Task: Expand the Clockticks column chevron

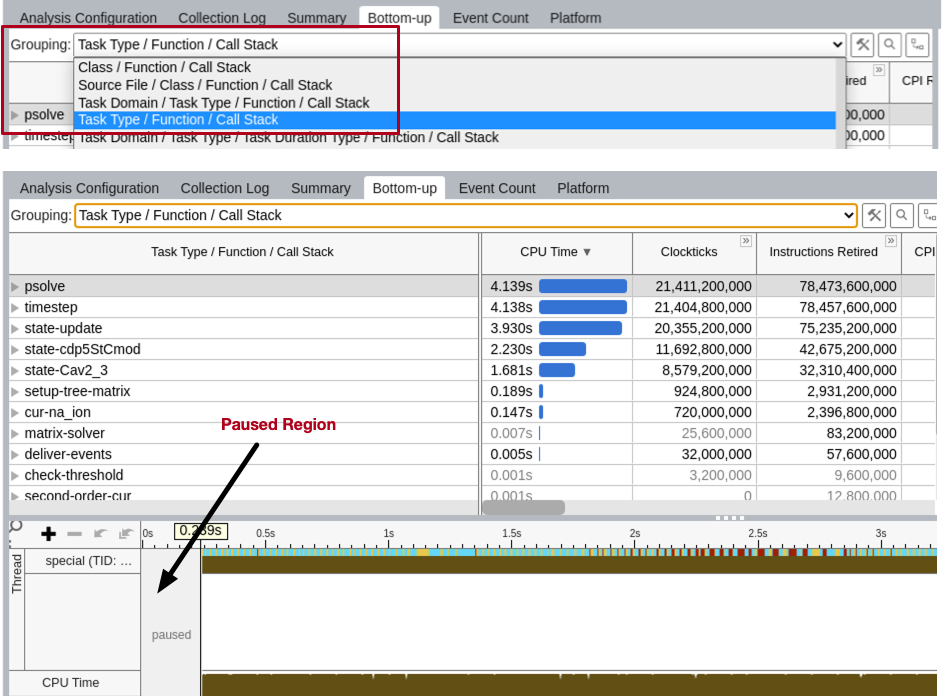Action: coord(745,241)
